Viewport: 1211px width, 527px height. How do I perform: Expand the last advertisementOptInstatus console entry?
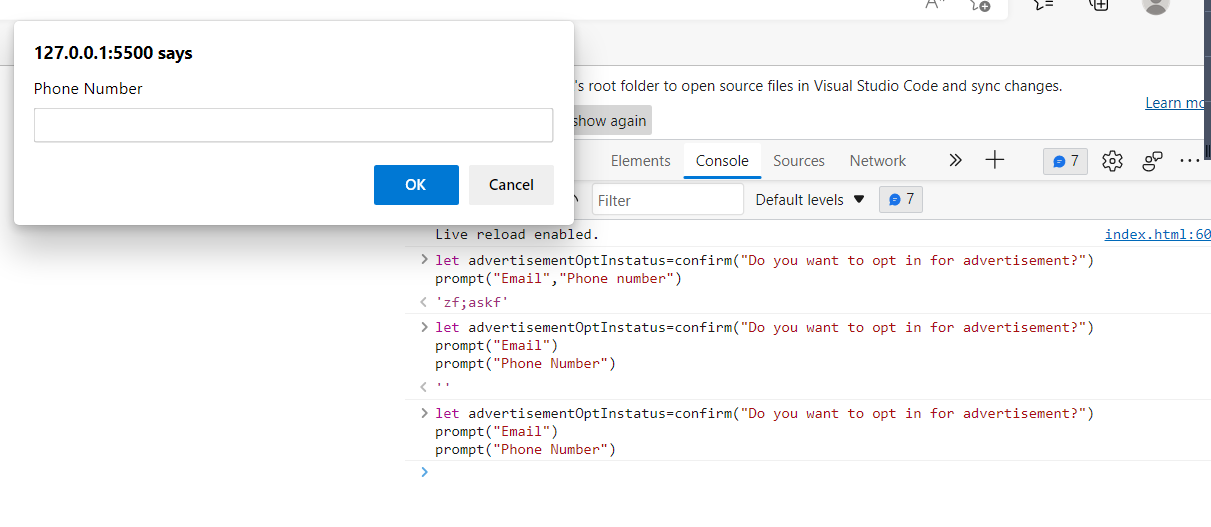tap(424, 413)
